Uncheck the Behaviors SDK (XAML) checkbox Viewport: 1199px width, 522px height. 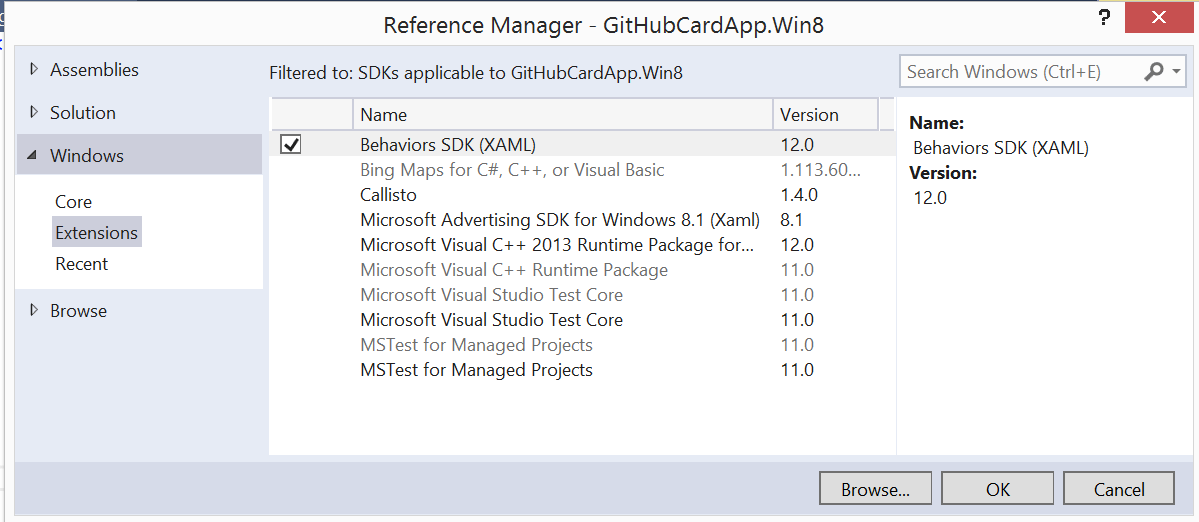click(291, 145)
